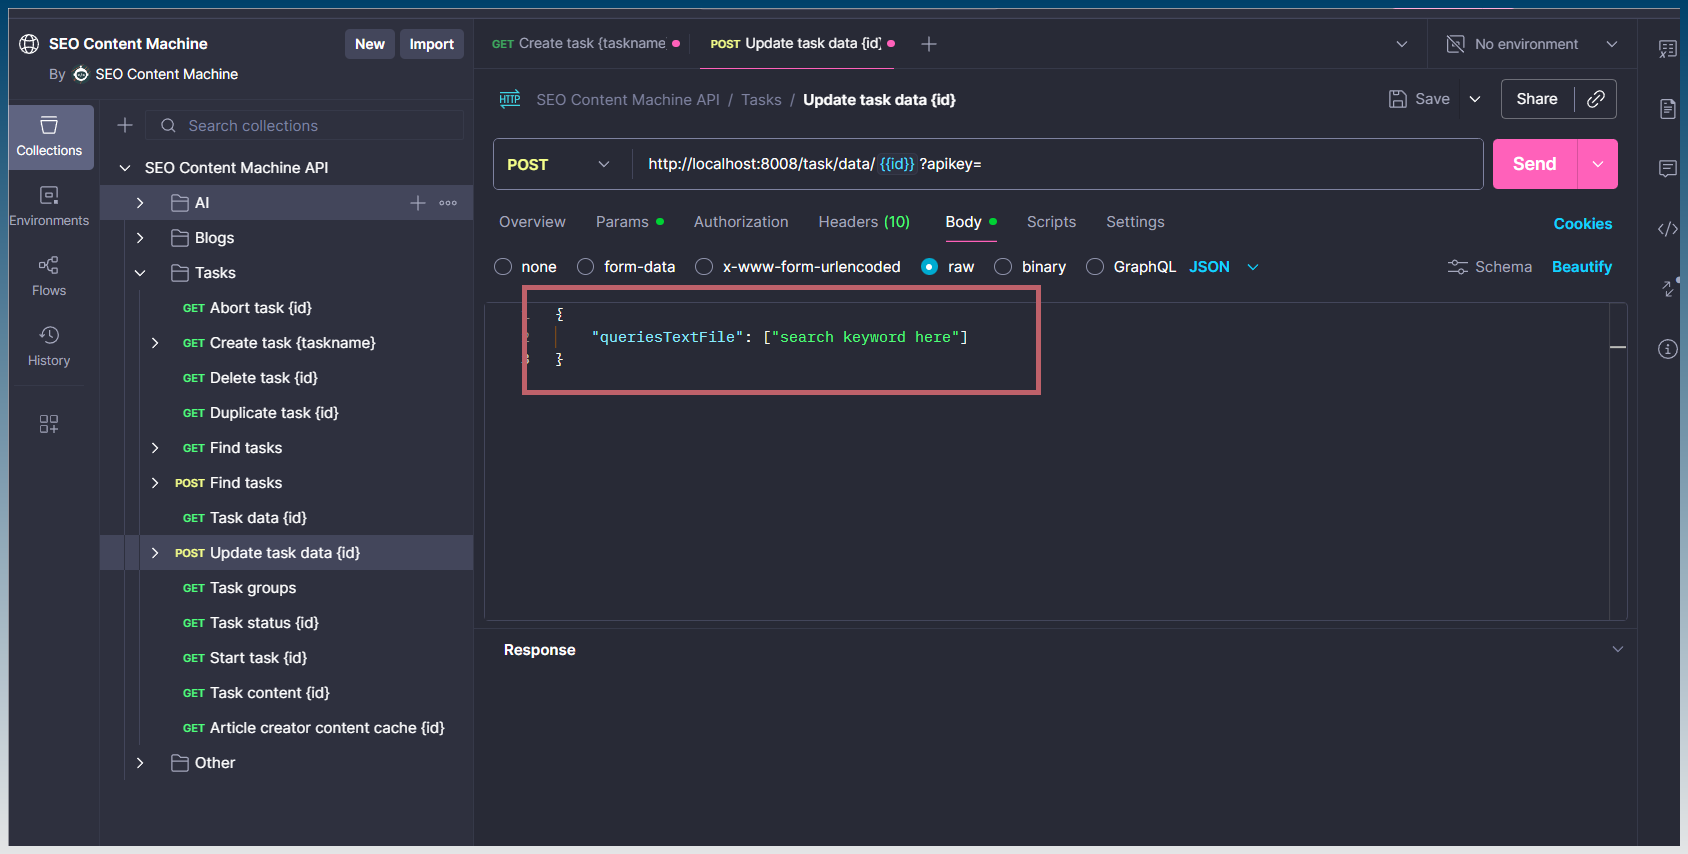1688x854 pixels.
Task: Open more options for the AI folder
Action: [x=448, y=203]
